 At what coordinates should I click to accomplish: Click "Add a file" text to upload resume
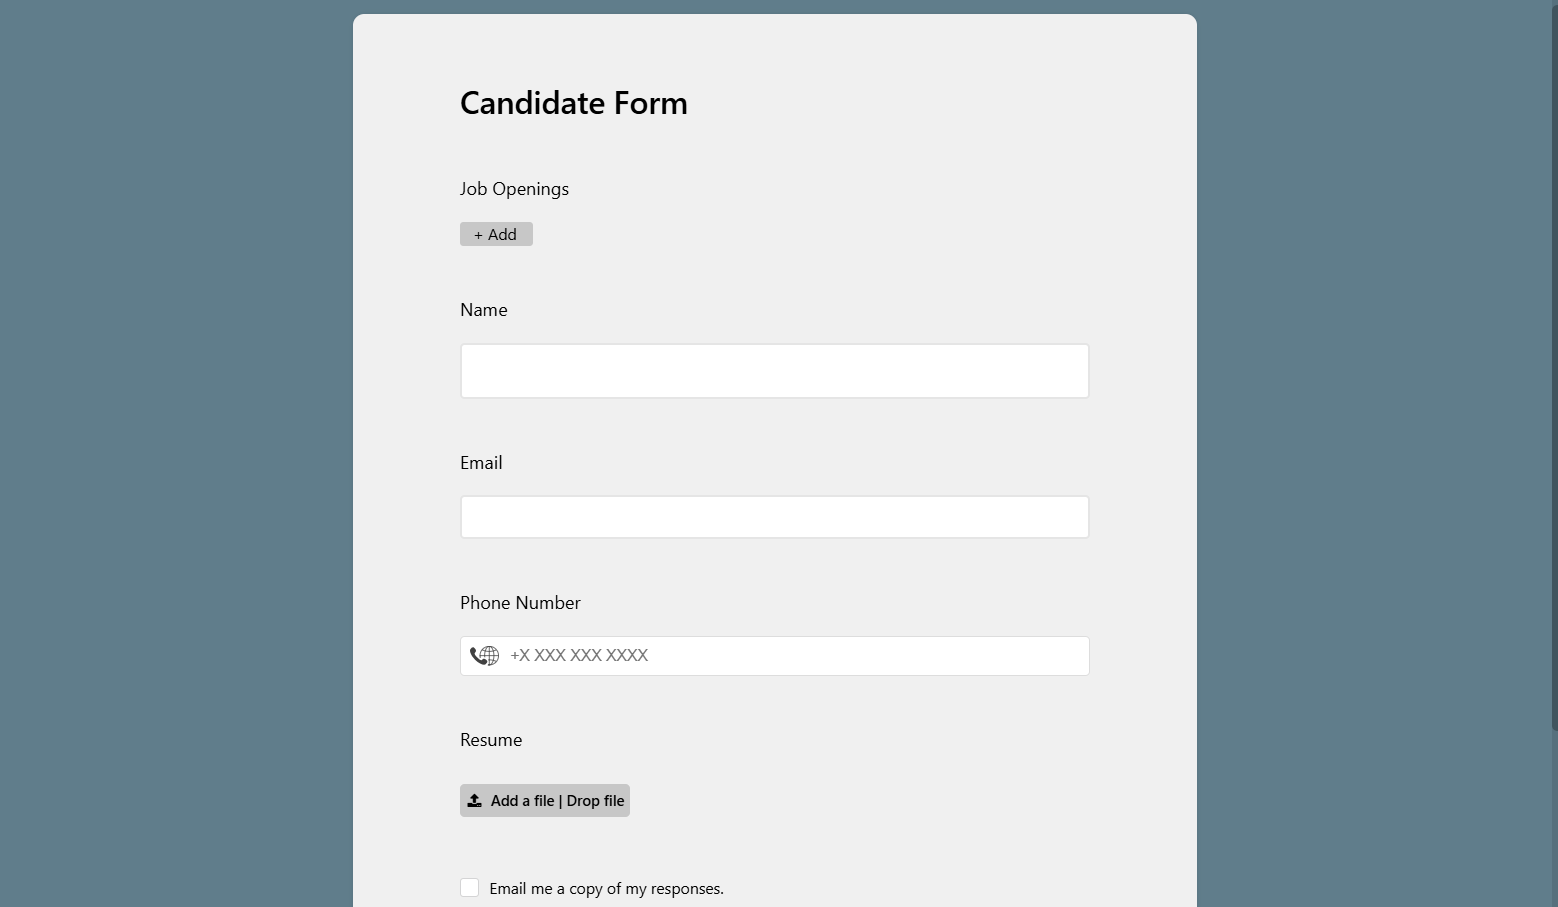point(522,801)
